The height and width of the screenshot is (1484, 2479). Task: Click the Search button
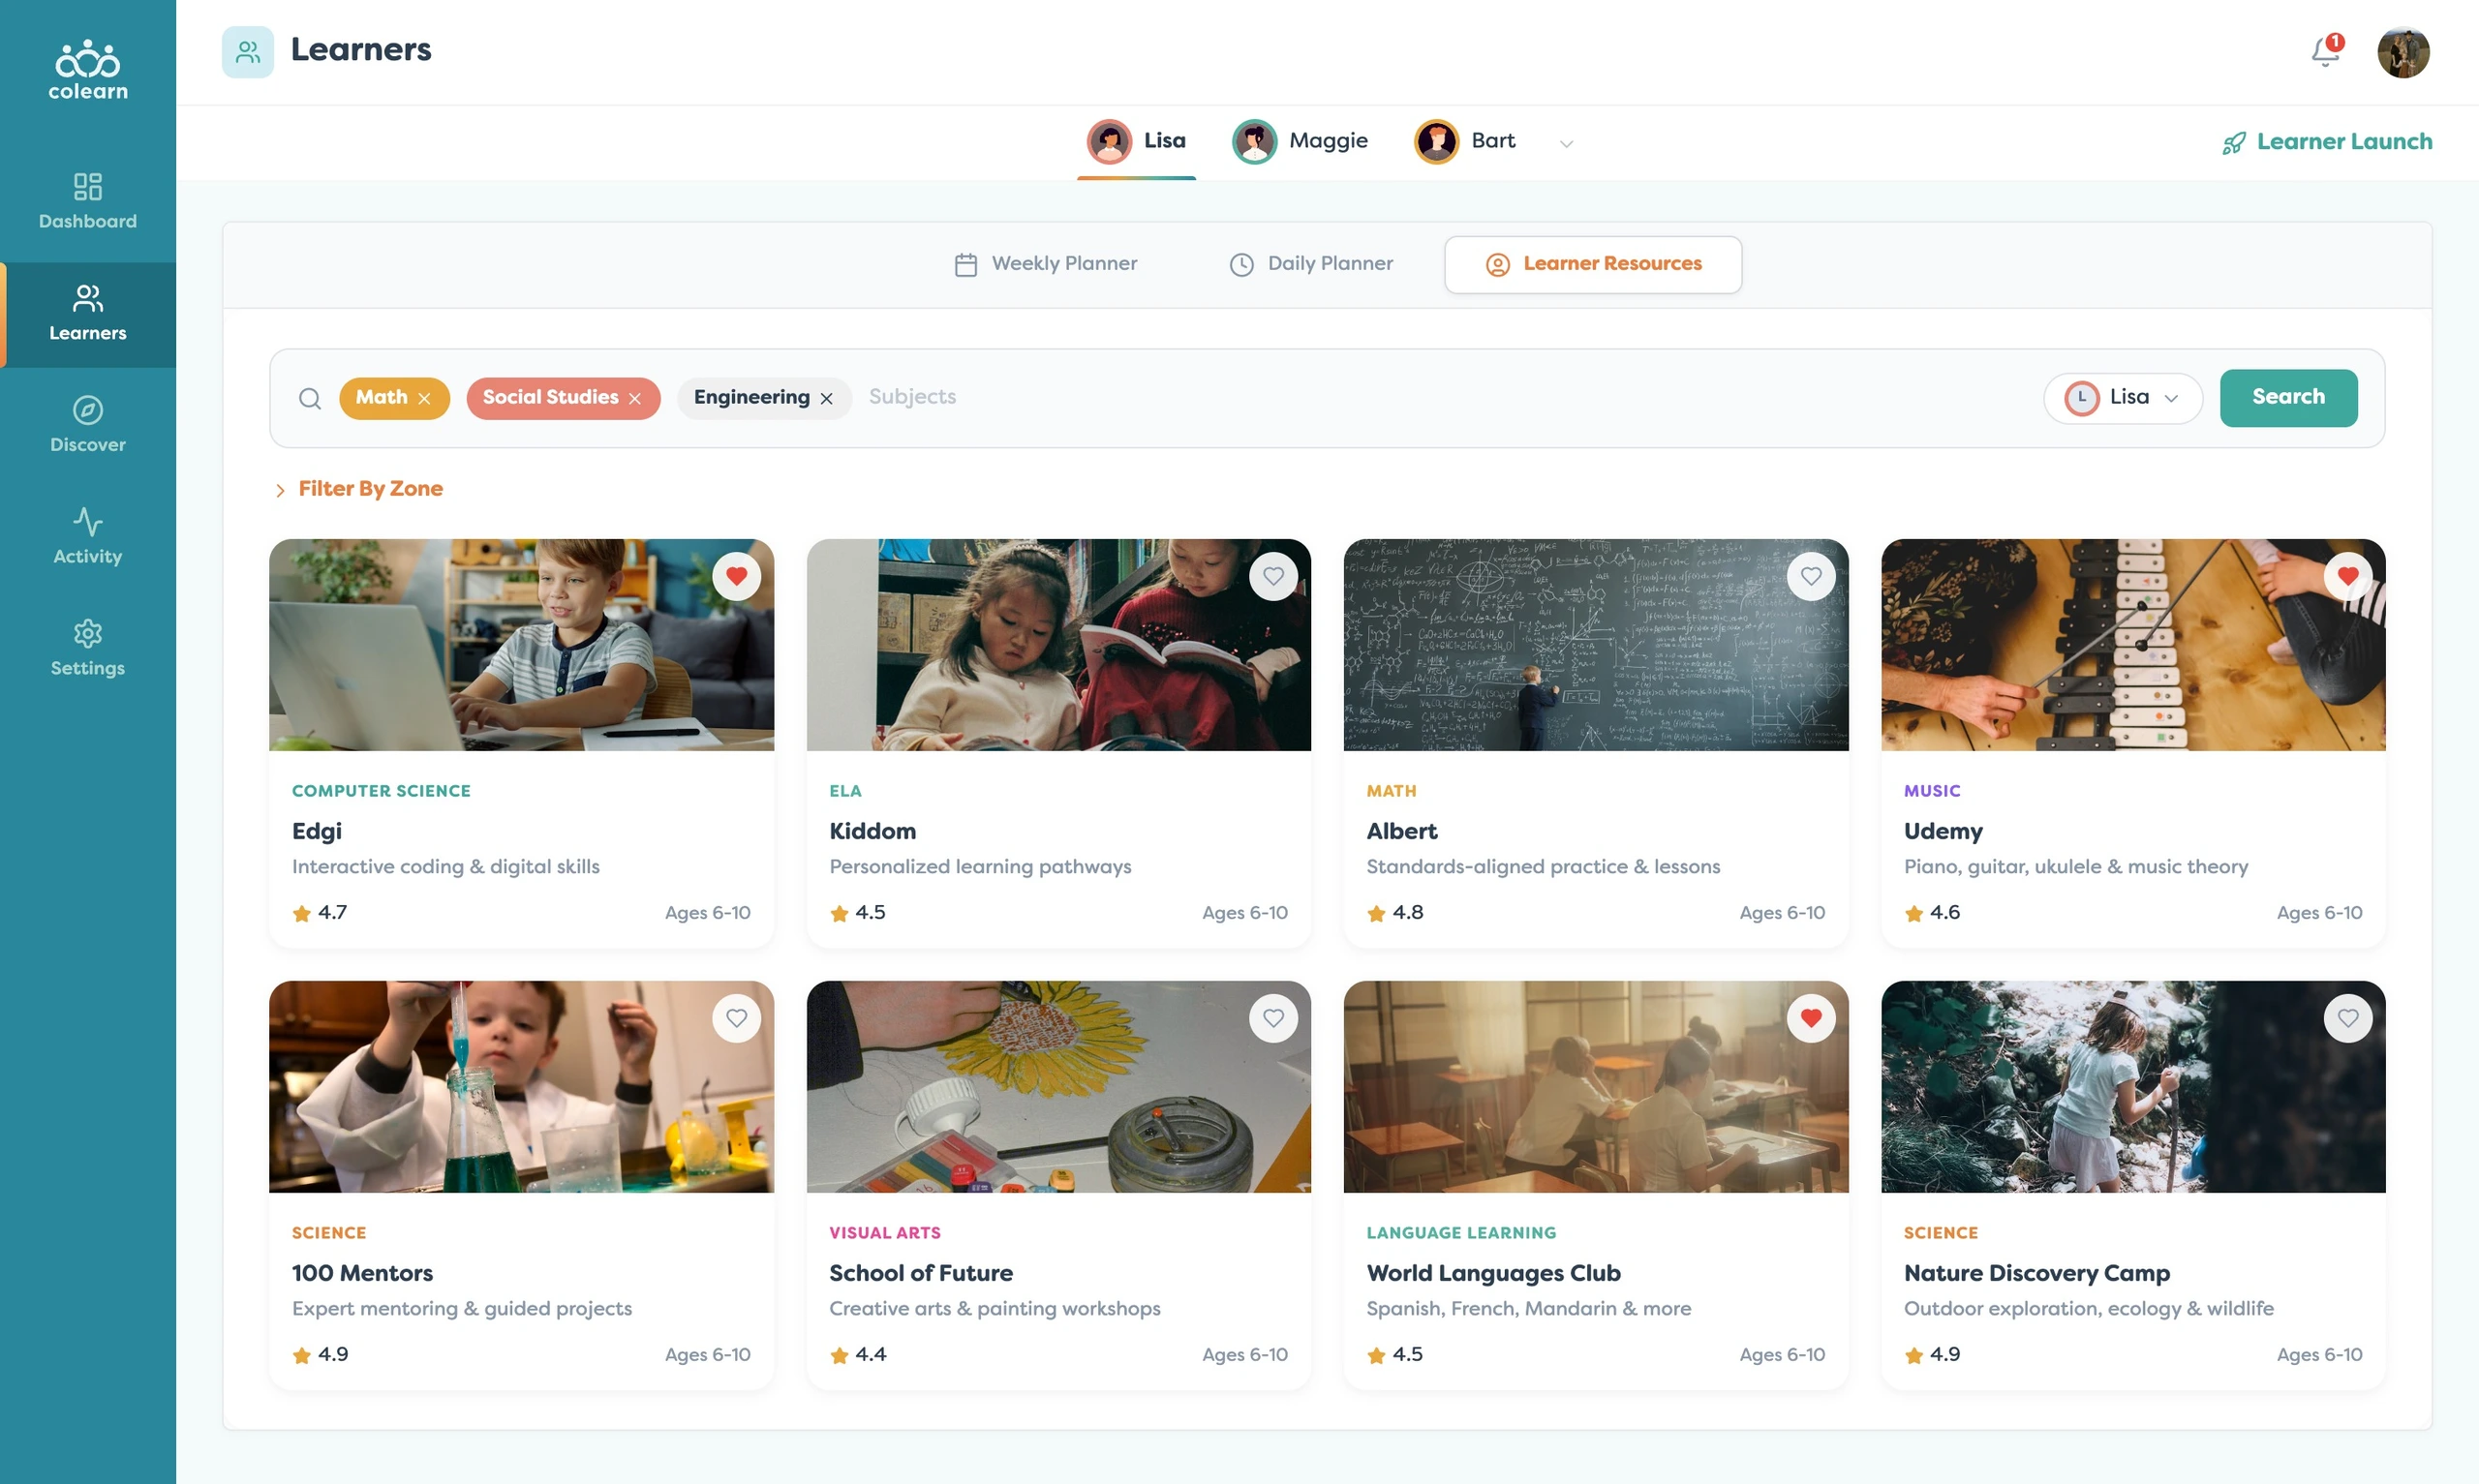[2288, 398]
